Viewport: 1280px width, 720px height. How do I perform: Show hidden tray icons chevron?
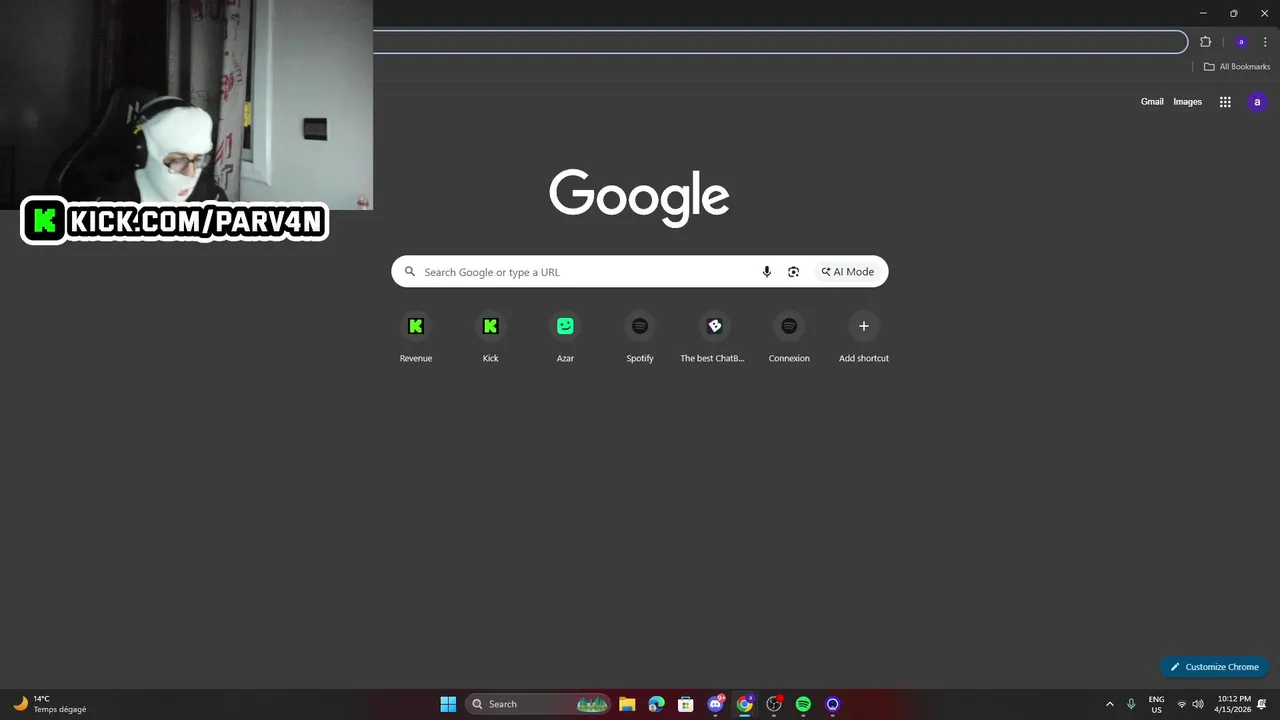click(x=1109, y=704)
